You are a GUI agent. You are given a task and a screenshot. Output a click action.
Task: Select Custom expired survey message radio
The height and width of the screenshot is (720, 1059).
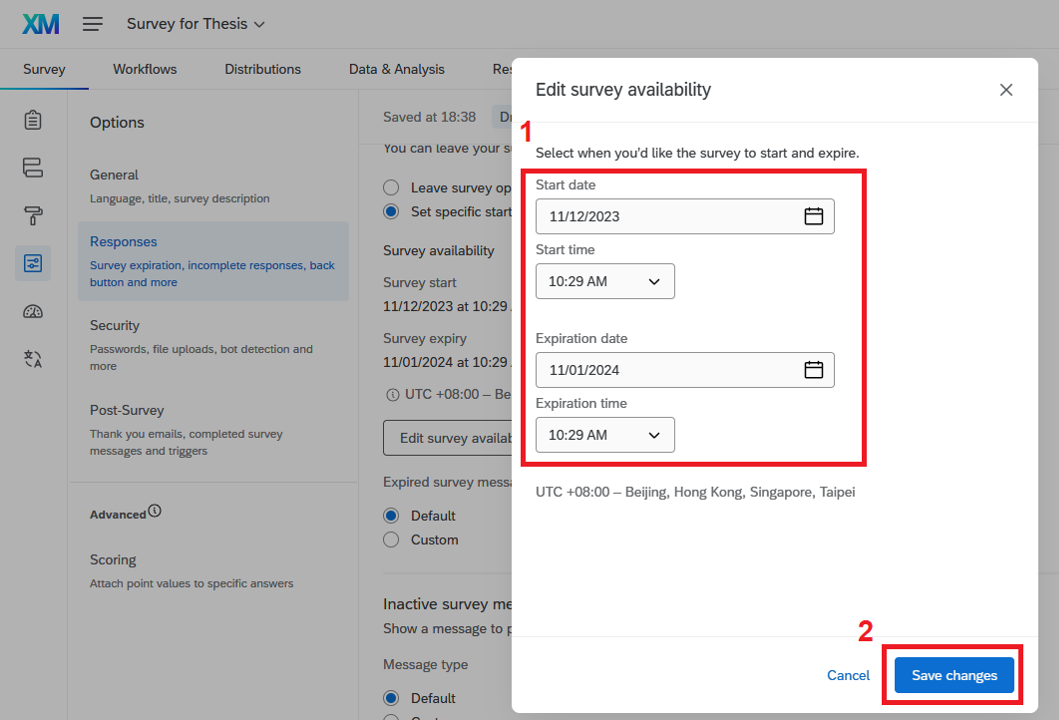(x=391, y=540)
